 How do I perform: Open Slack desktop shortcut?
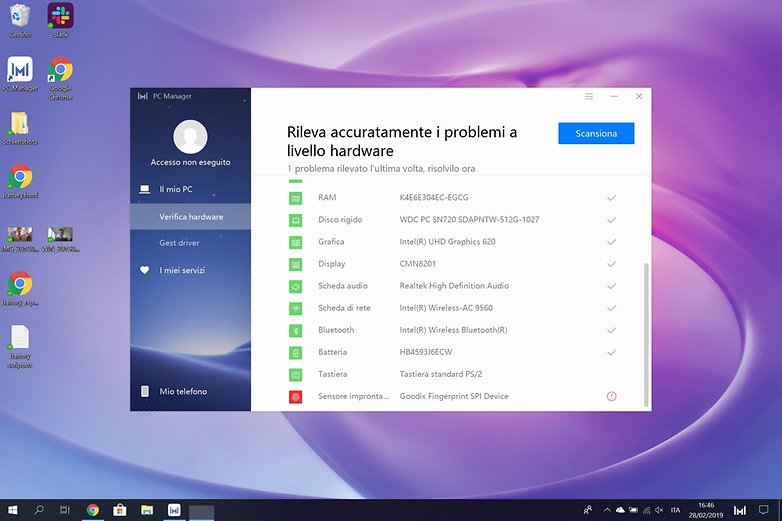(60, 21)
